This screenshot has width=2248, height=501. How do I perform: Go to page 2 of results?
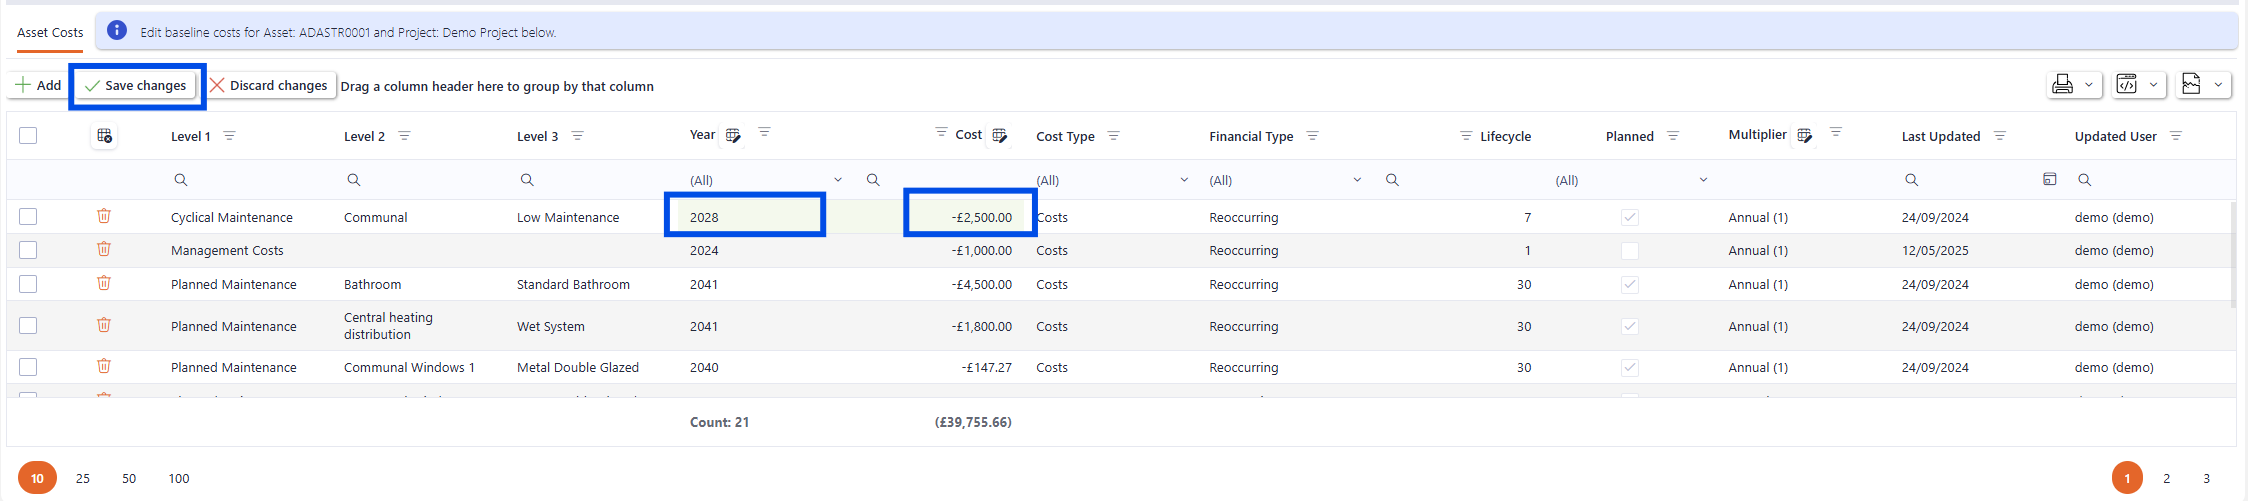point(2167,478)
